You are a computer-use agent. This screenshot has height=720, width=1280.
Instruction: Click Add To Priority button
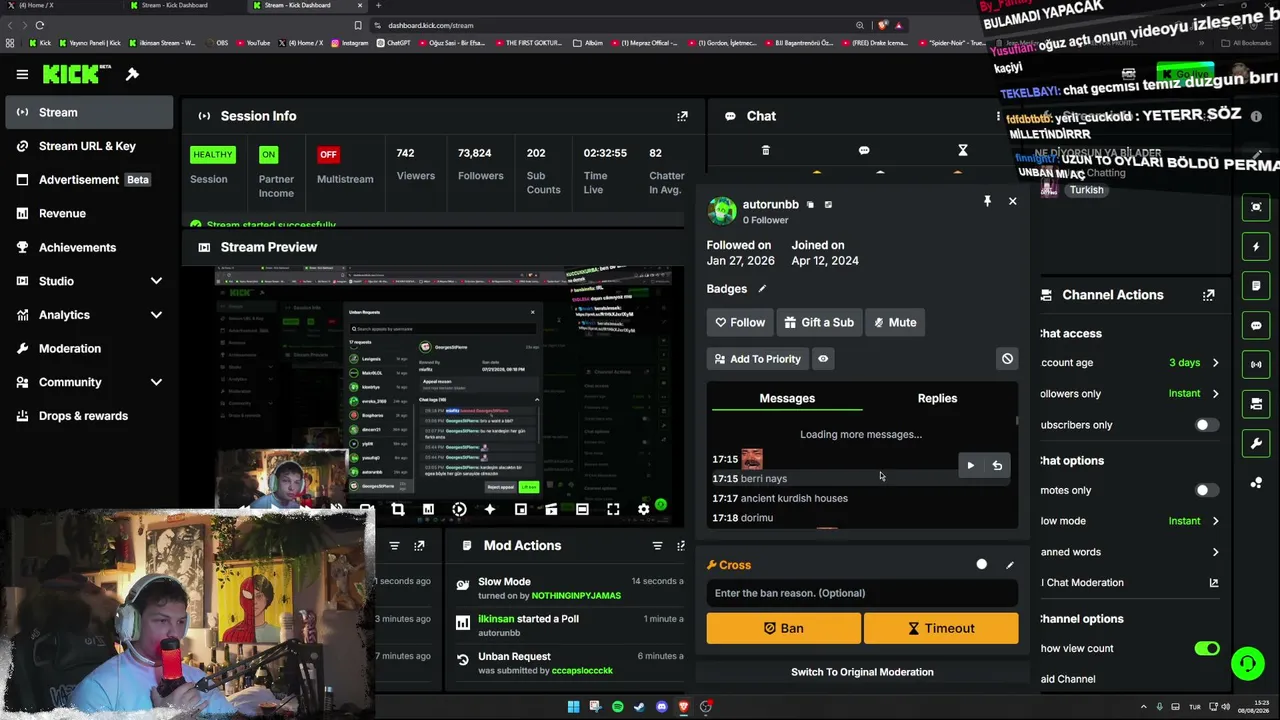point(757,359)
